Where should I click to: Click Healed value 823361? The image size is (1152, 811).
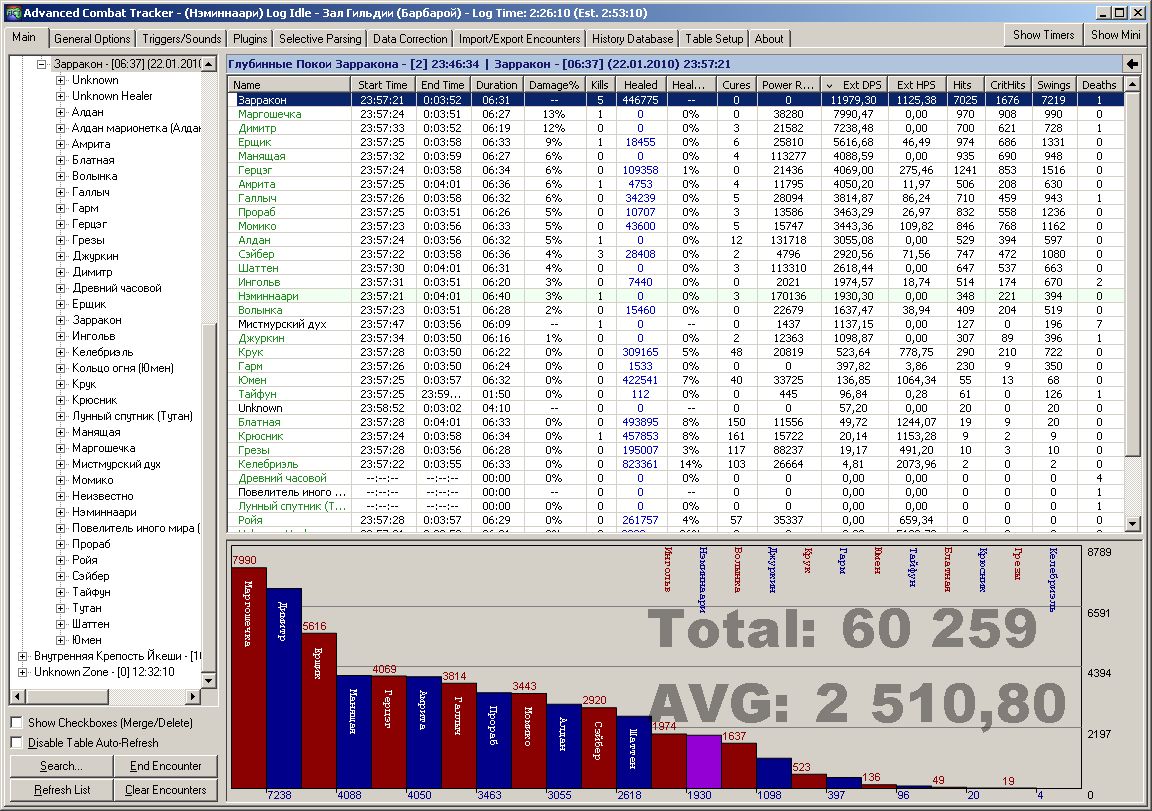[x=640, y=464]
